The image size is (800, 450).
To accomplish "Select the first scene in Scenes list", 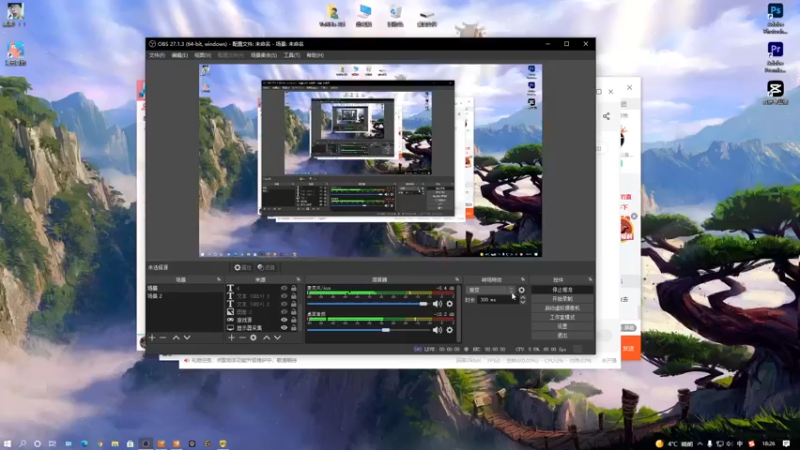I will [185, 288].
